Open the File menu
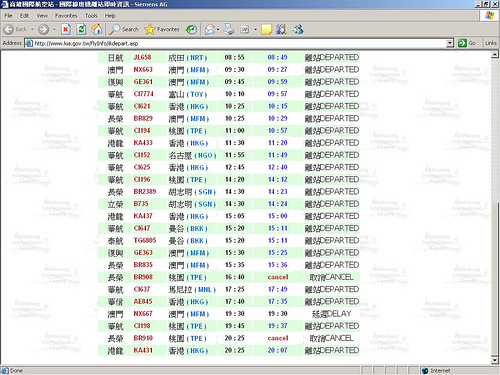The image size is (500, 375). click(x=8, y=16)
